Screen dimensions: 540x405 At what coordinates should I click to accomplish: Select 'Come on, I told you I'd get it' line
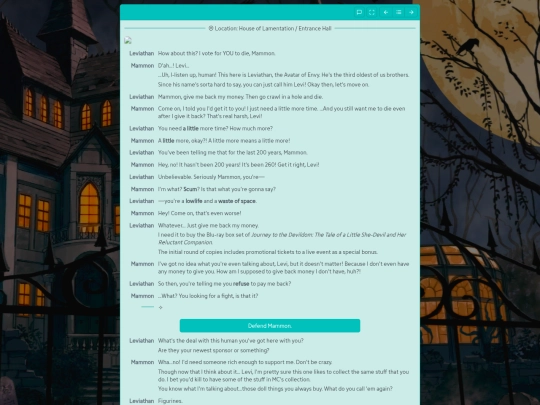(x=281, y=113)
